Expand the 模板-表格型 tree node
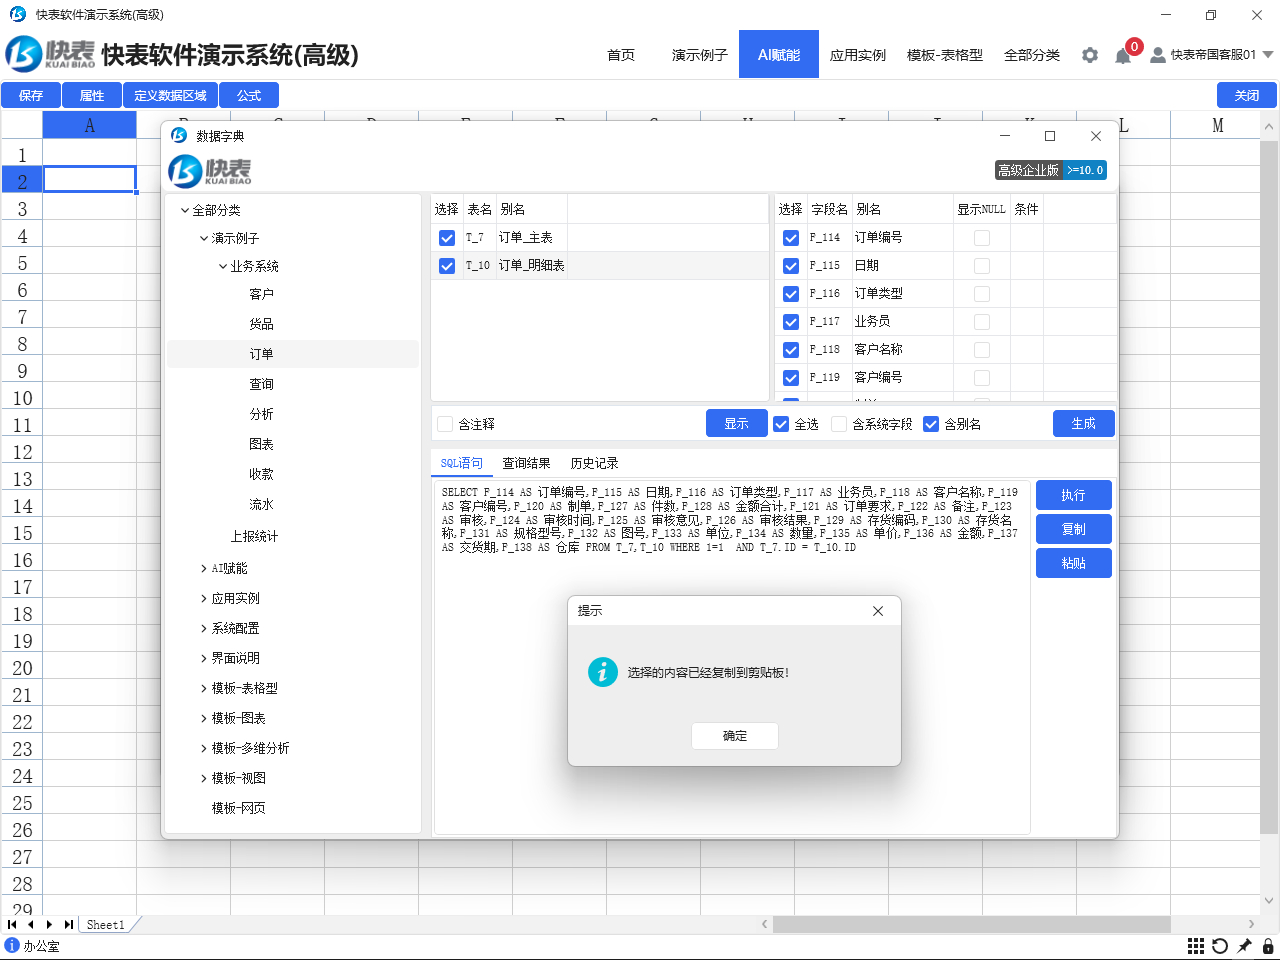The image size is (1280, 960). tap(204, 688)
